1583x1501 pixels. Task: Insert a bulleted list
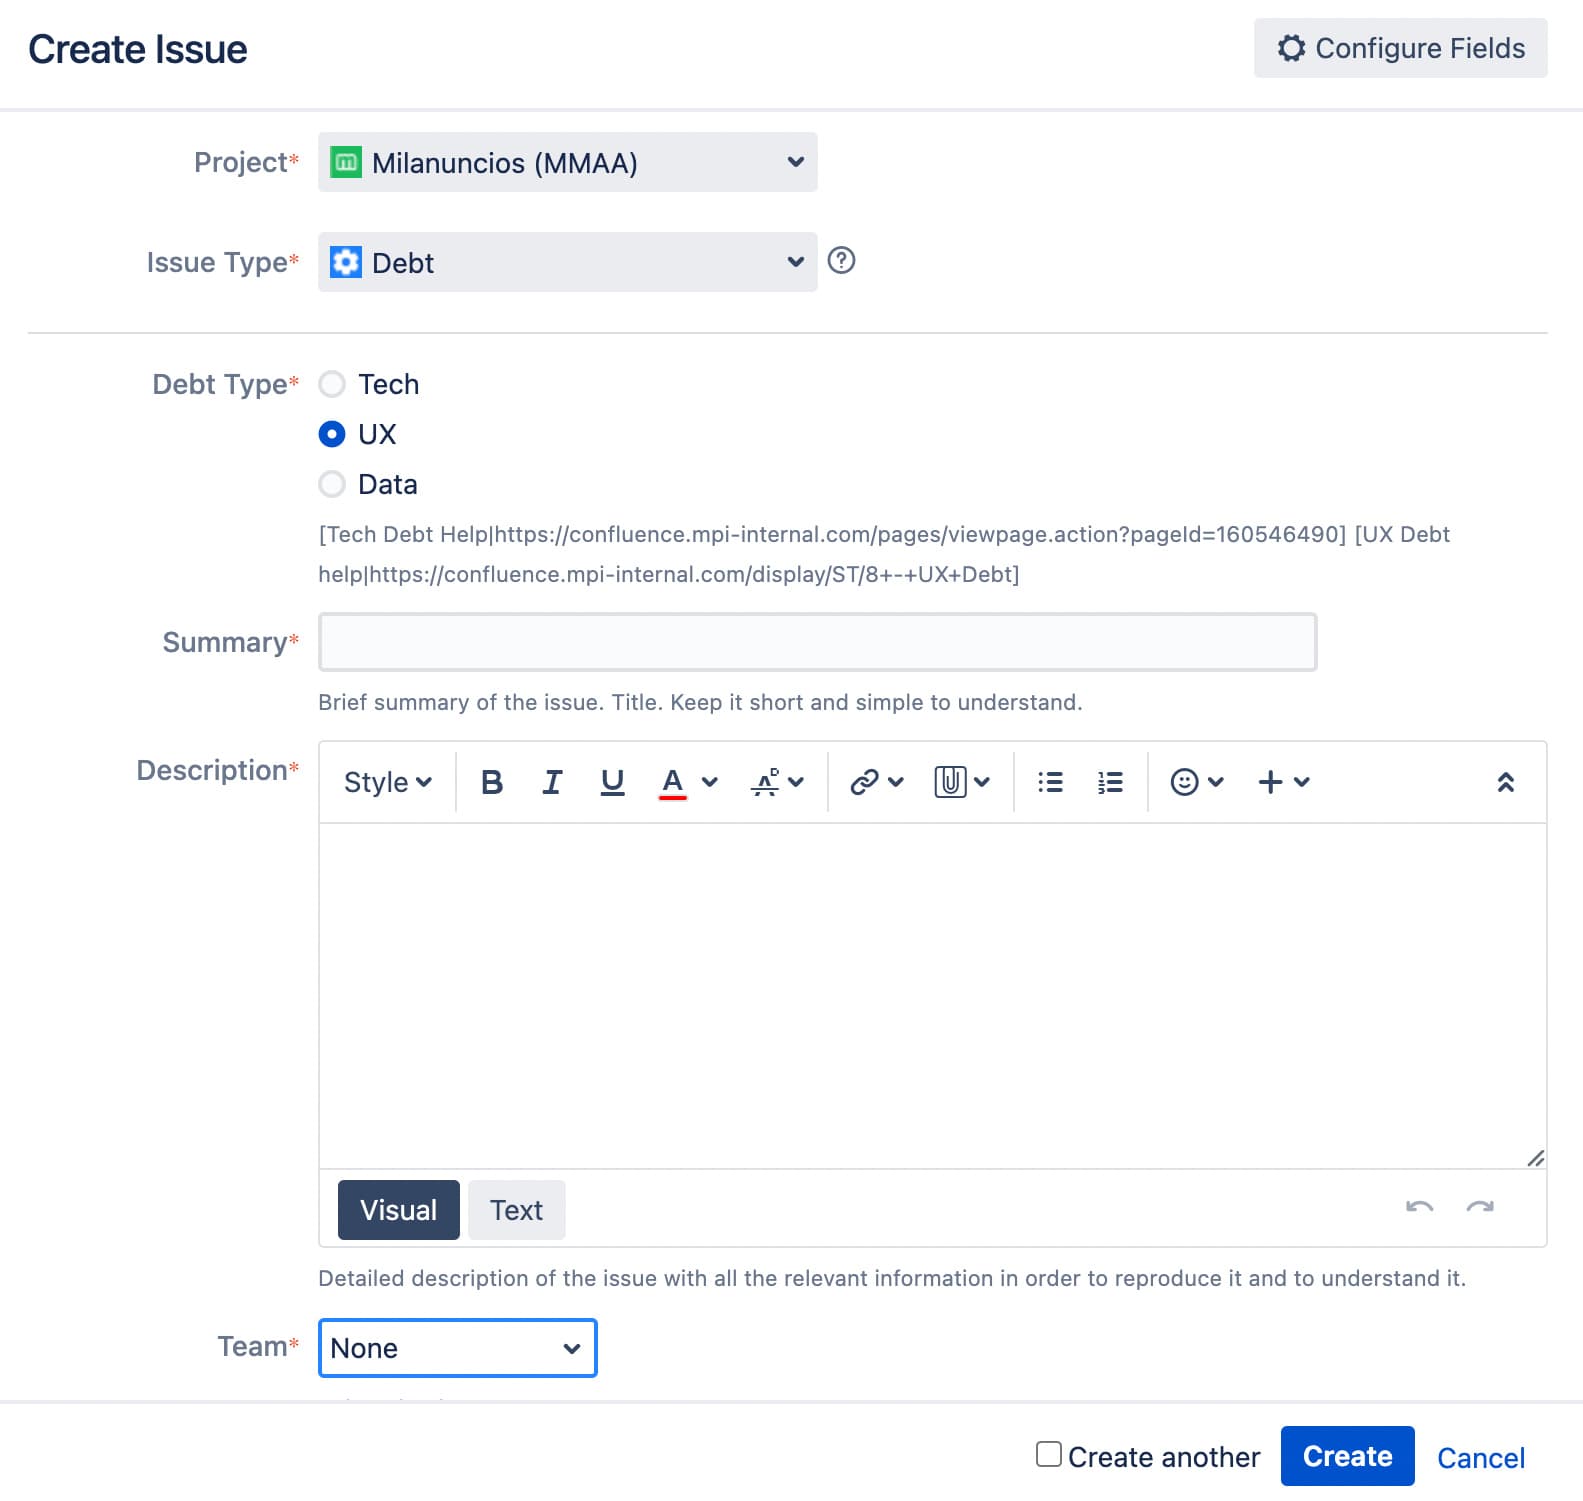tap(1050, 782)
